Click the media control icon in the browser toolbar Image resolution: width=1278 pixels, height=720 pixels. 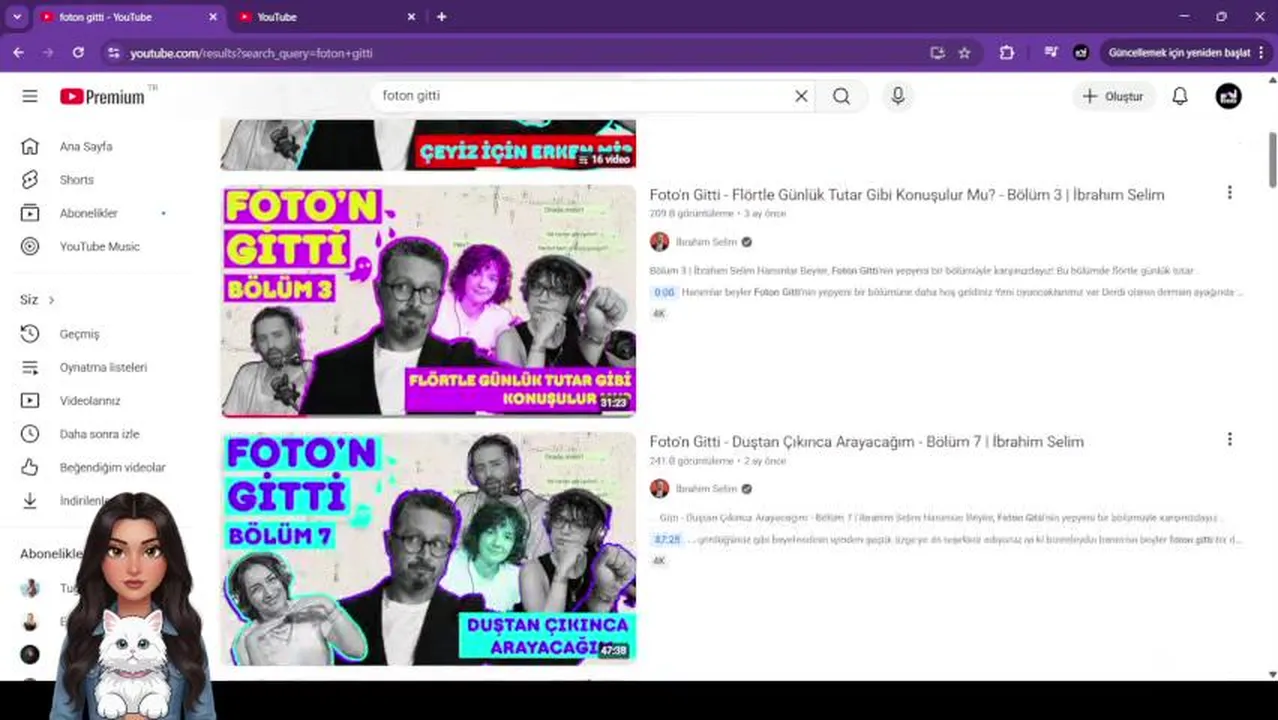click(1051, 53)
